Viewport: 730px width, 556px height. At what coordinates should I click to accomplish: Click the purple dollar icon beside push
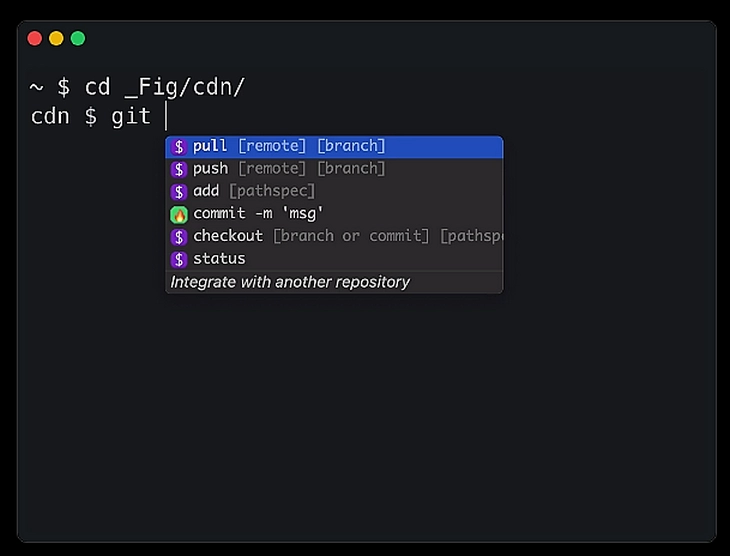179,169
